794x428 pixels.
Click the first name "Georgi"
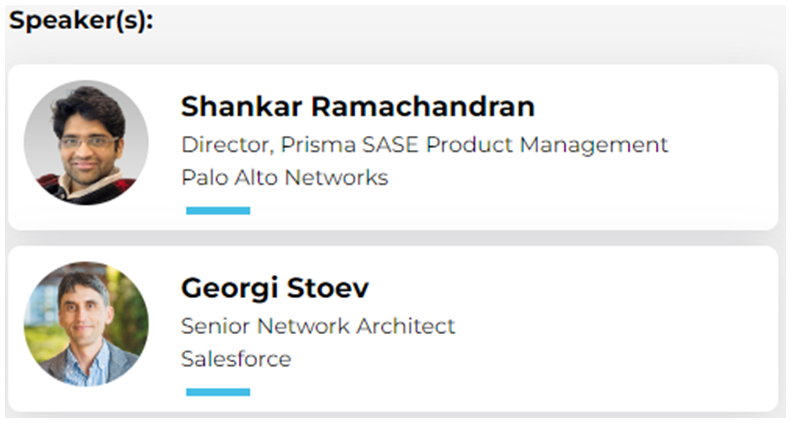226,289
